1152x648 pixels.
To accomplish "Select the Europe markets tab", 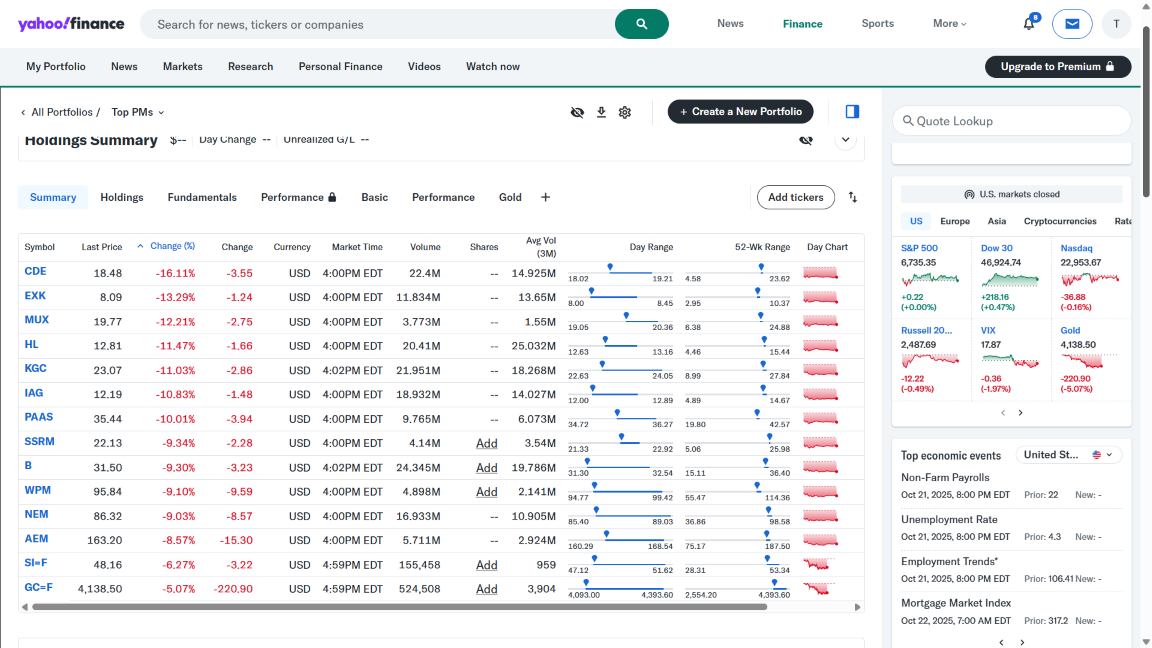I will pyautogui.click(x=954, y=221).
